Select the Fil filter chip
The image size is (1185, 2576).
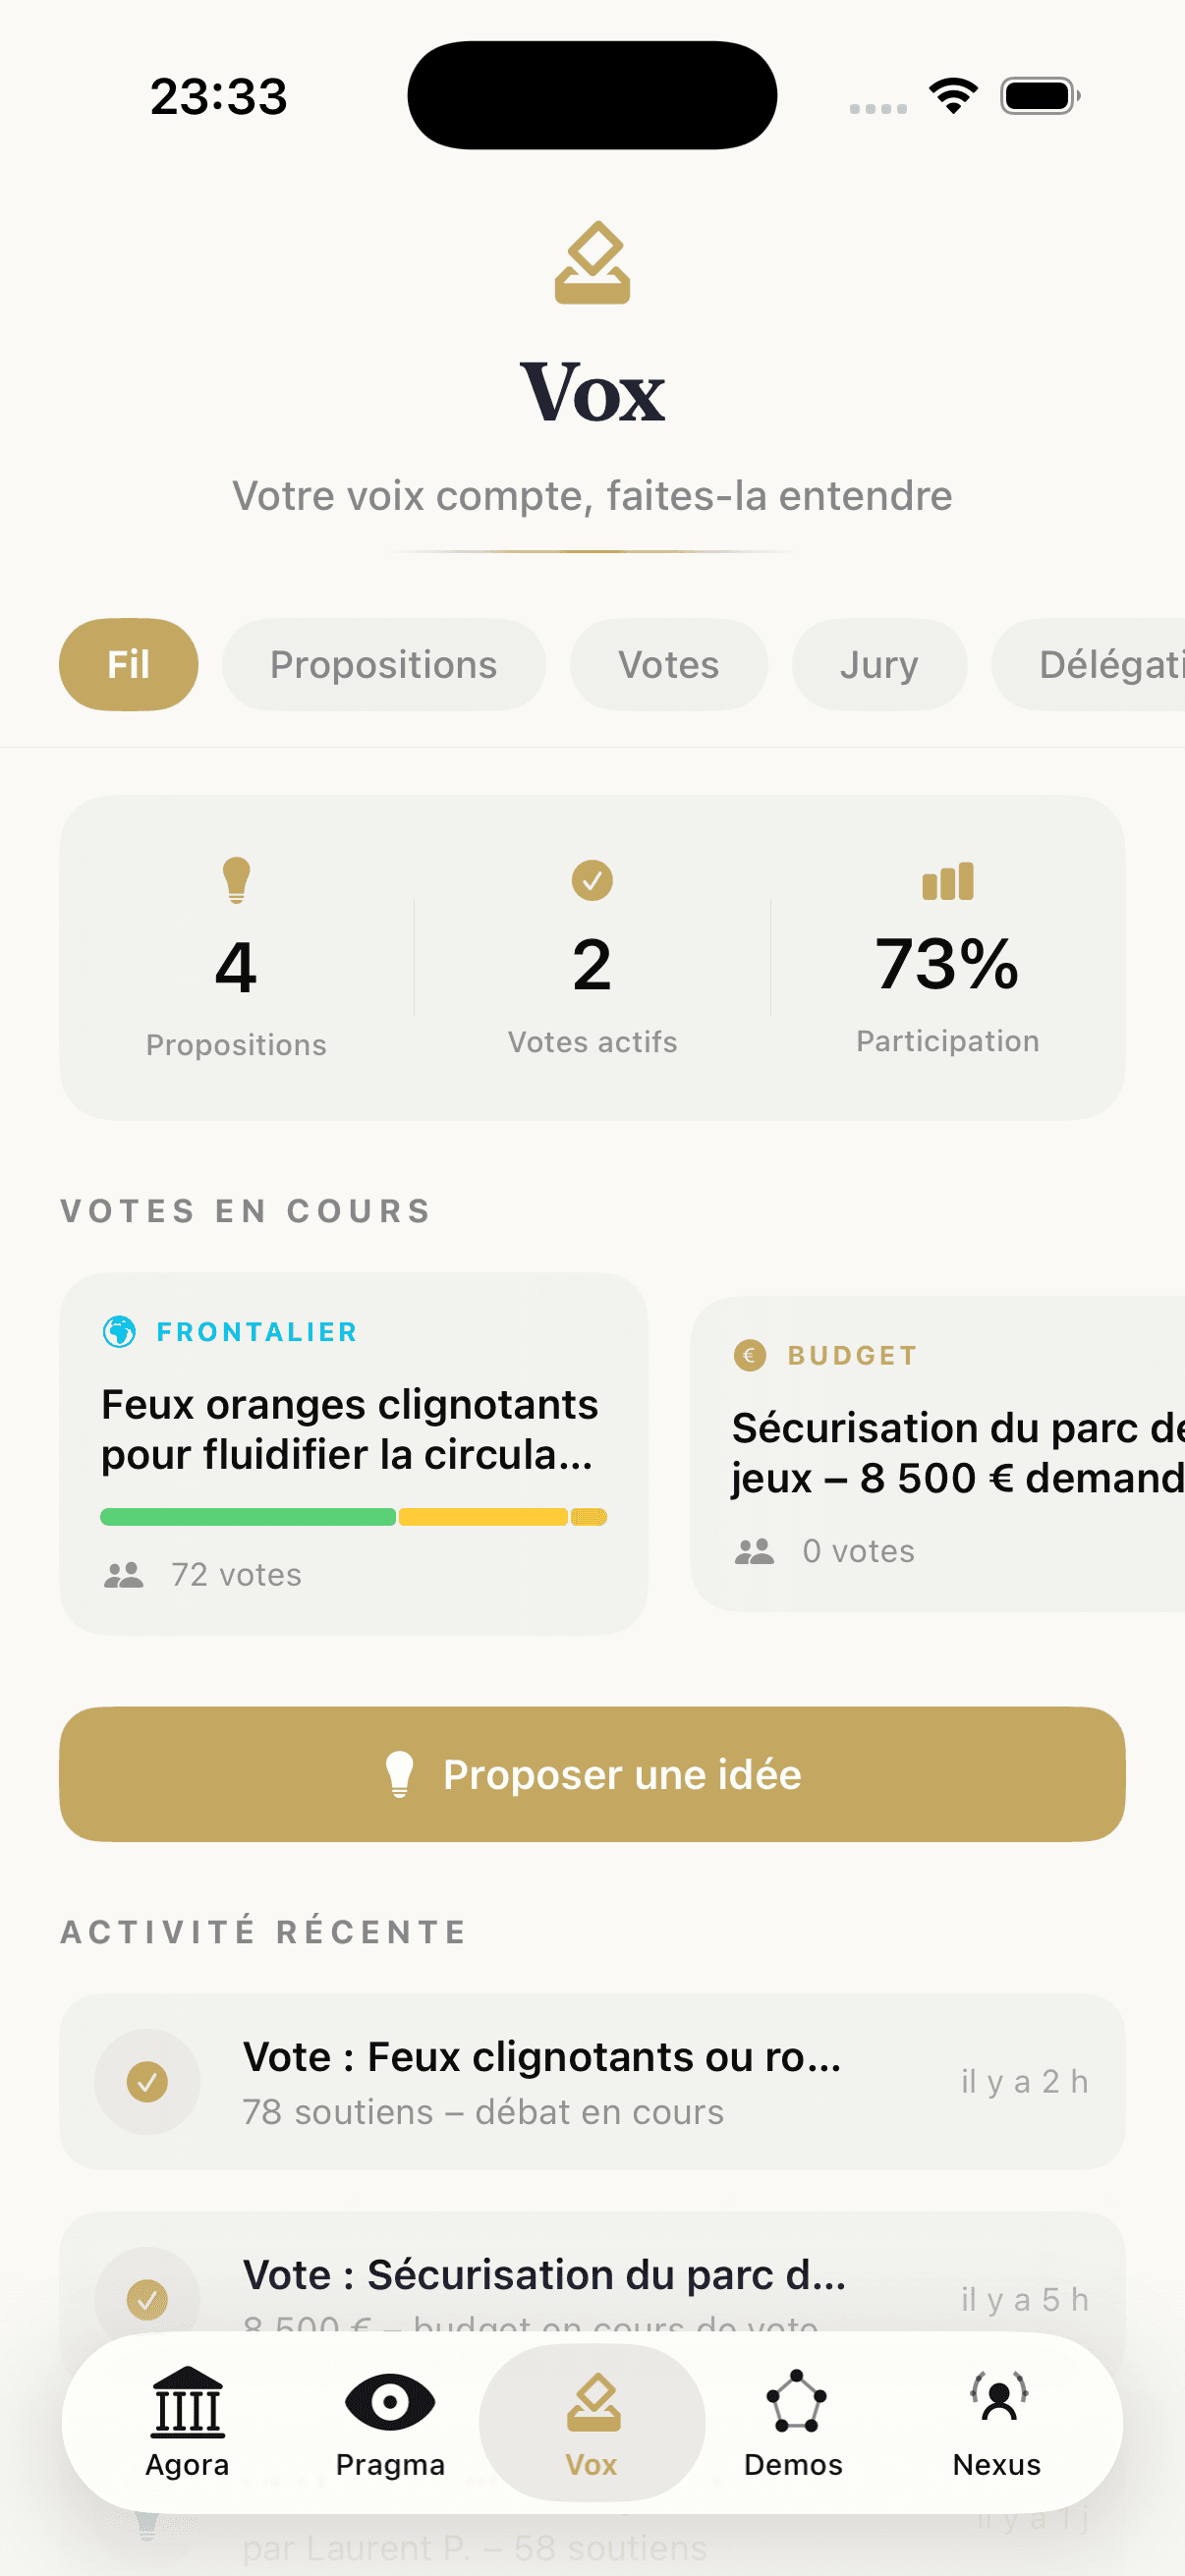(129, 665)
